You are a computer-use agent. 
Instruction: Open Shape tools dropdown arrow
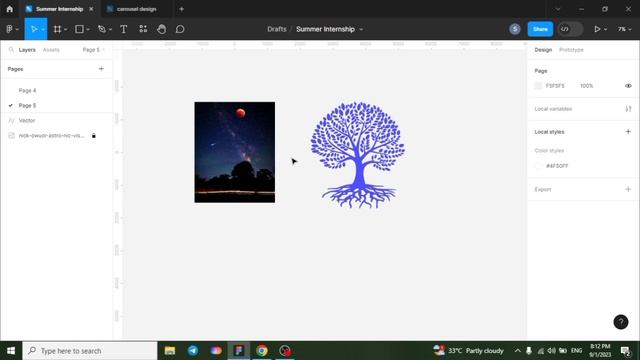tap(88, 29)
